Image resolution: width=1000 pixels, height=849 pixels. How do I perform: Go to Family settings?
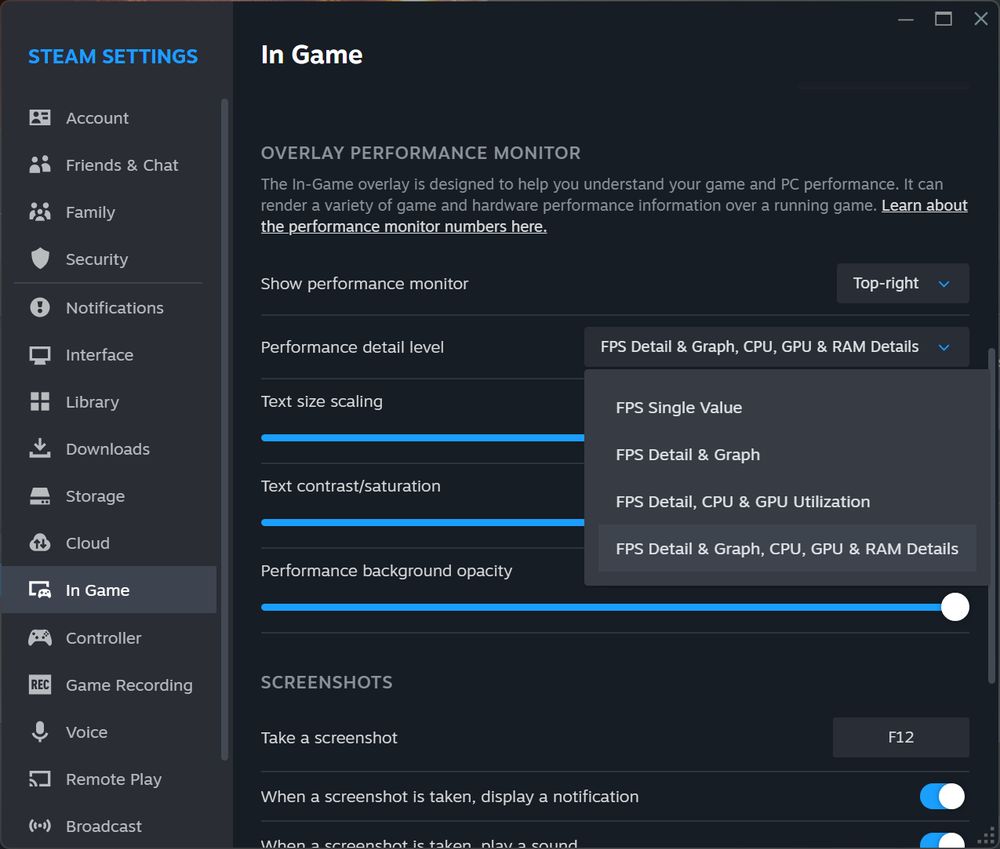pyautogui.click(x=108, y=212)
